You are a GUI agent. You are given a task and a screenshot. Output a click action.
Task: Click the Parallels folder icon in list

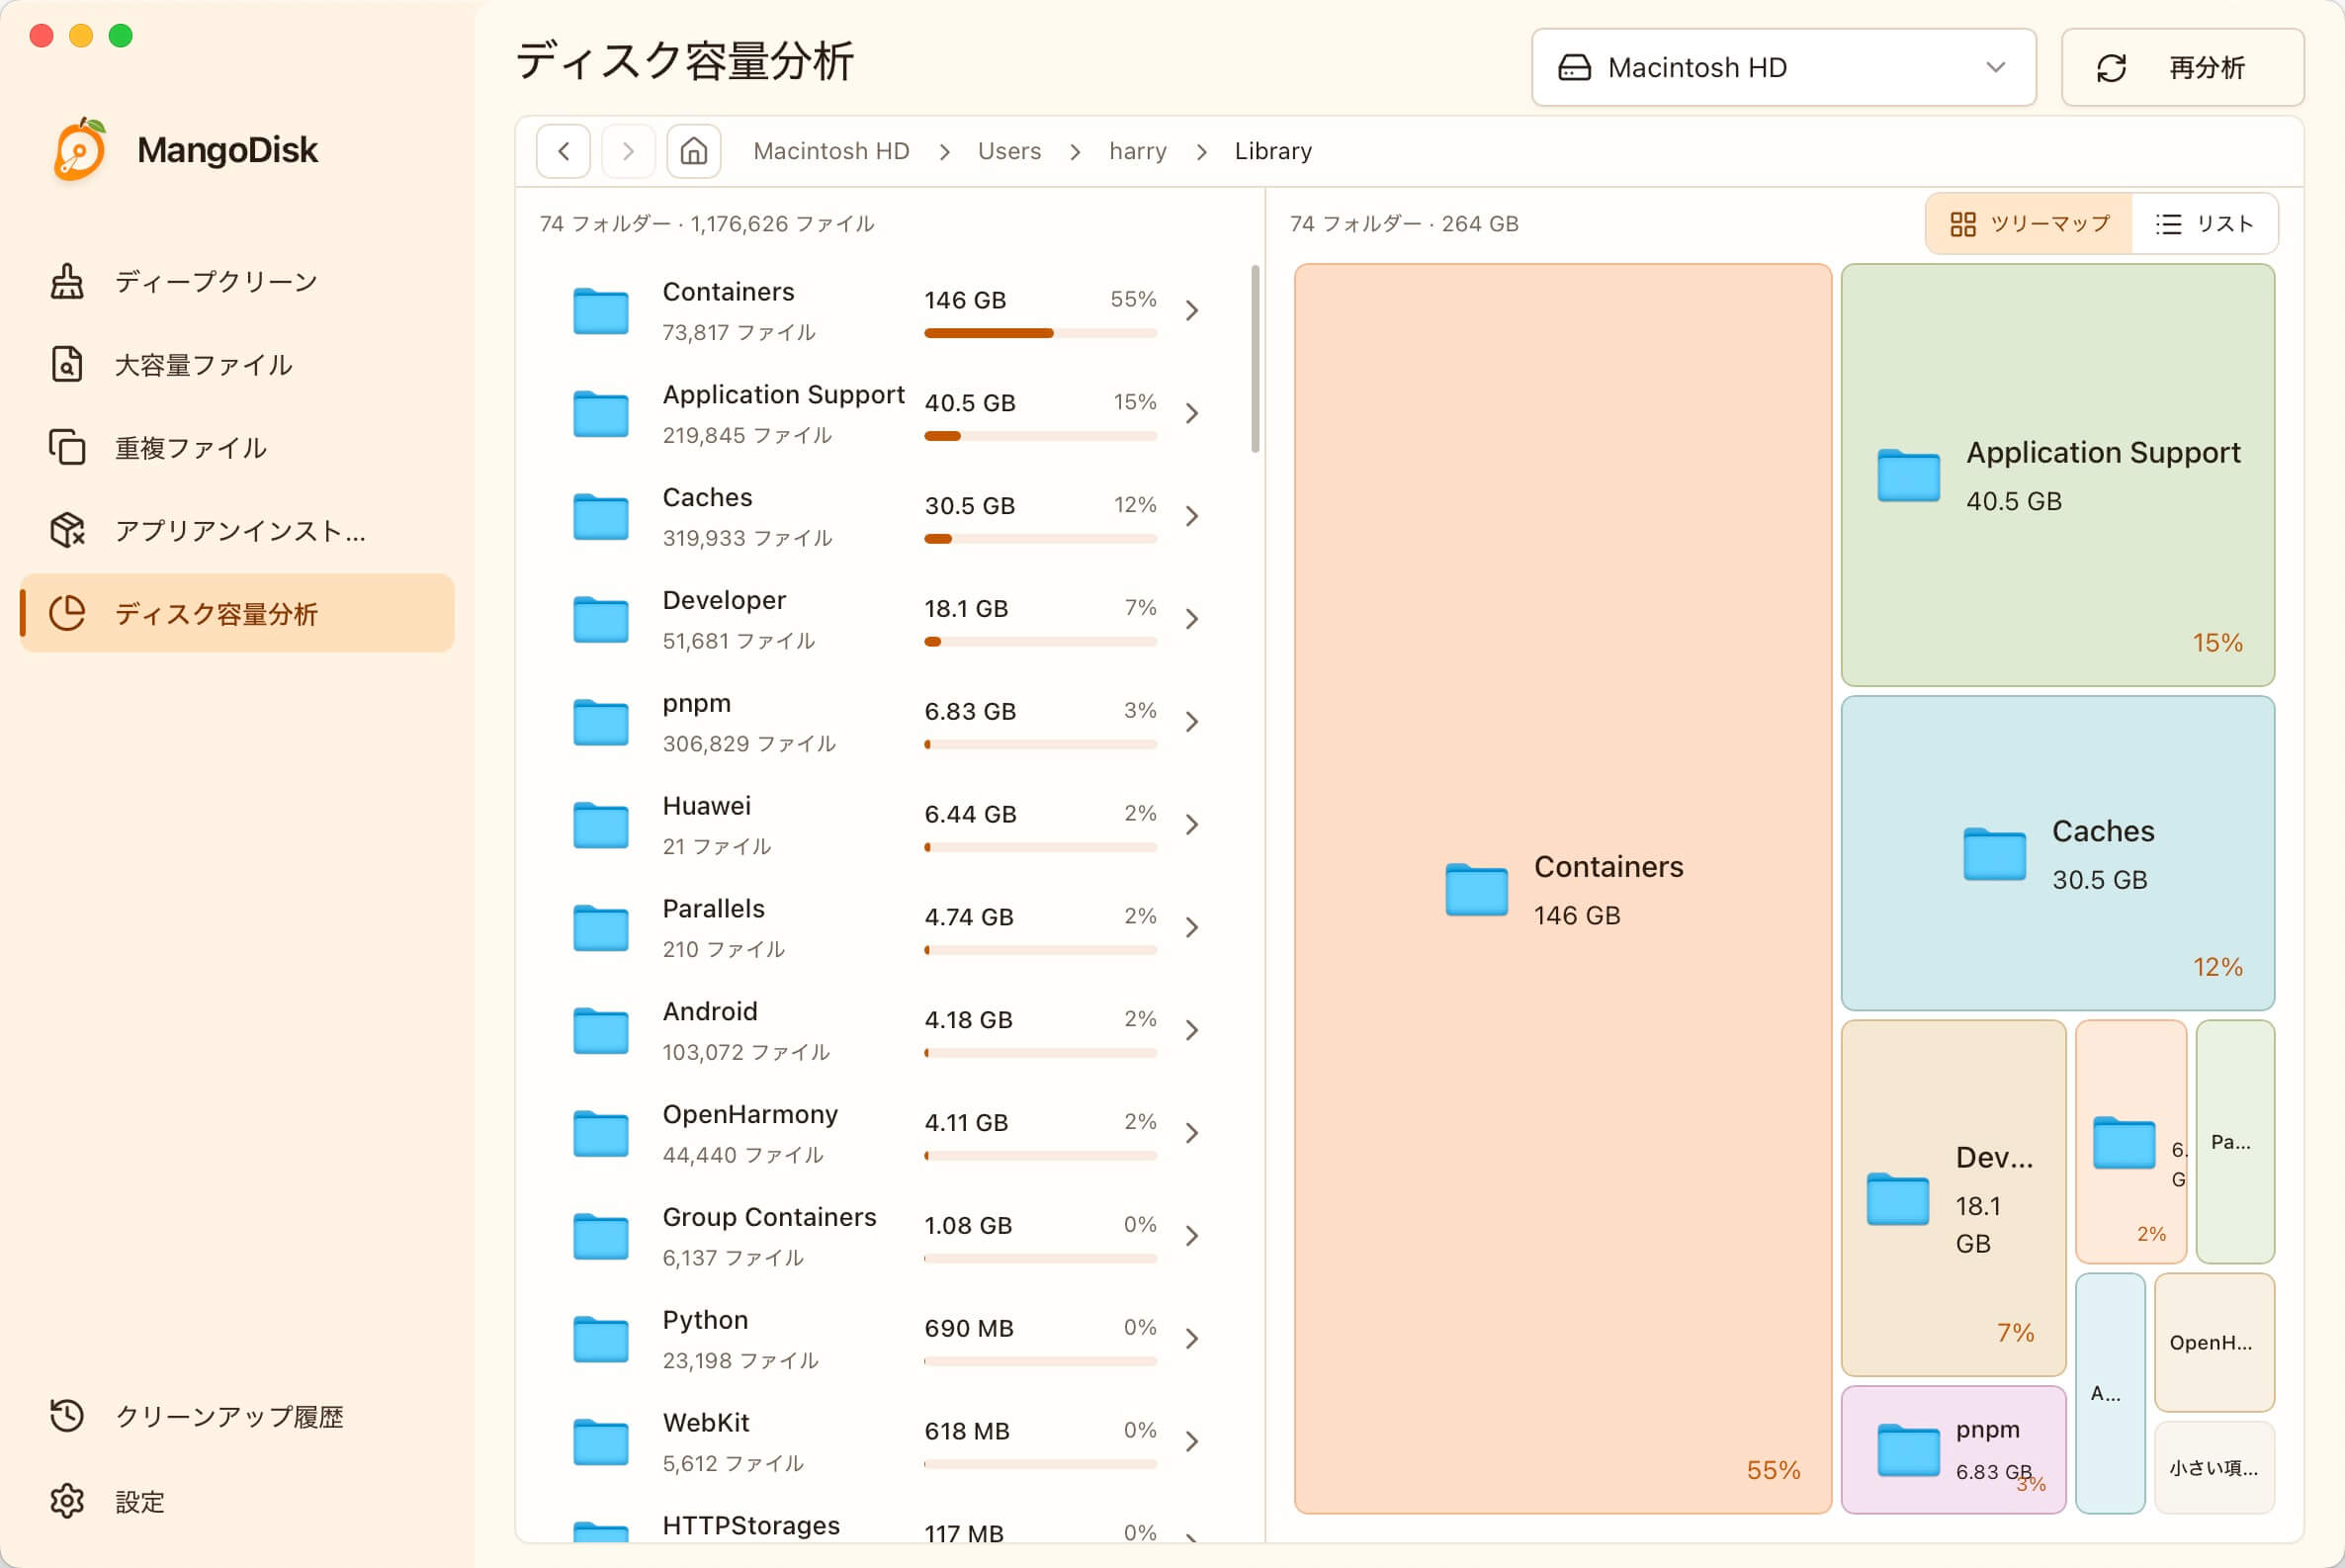601,928
